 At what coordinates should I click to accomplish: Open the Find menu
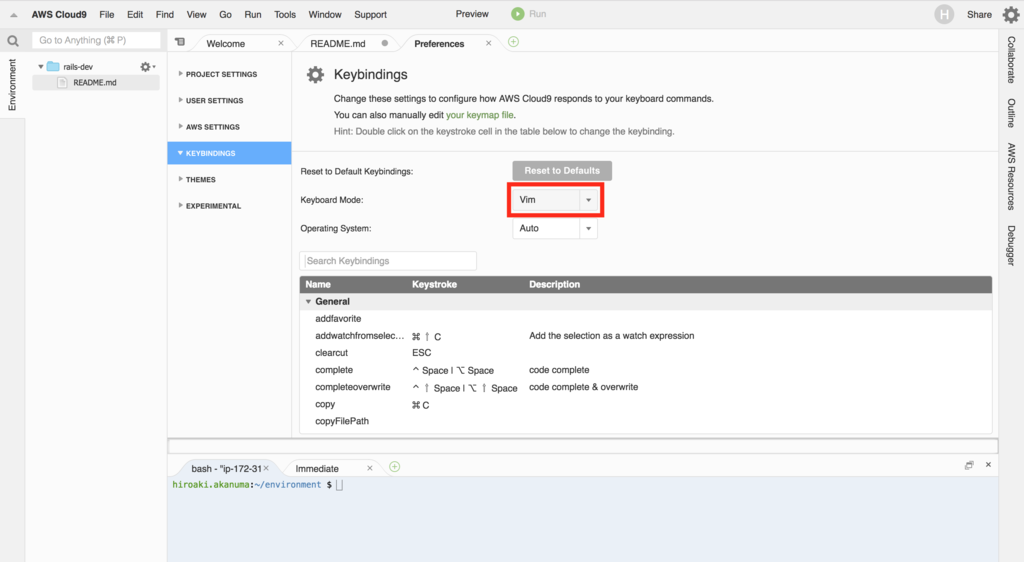point(165,14)
